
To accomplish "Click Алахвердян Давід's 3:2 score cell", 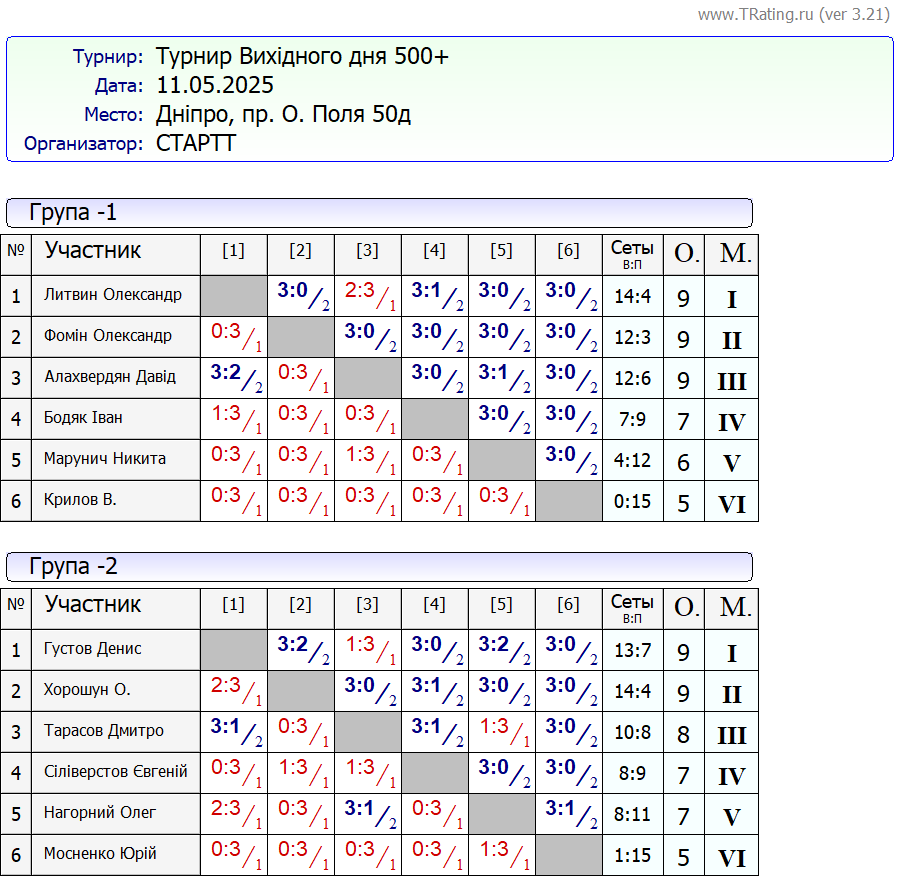I will (233, 377).
